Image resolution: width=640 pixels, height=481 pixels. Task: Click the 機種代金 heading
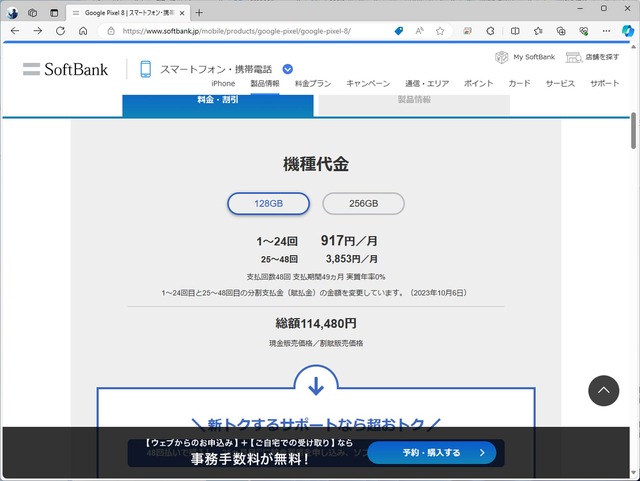pyautogui.click(x=316, y=164)
